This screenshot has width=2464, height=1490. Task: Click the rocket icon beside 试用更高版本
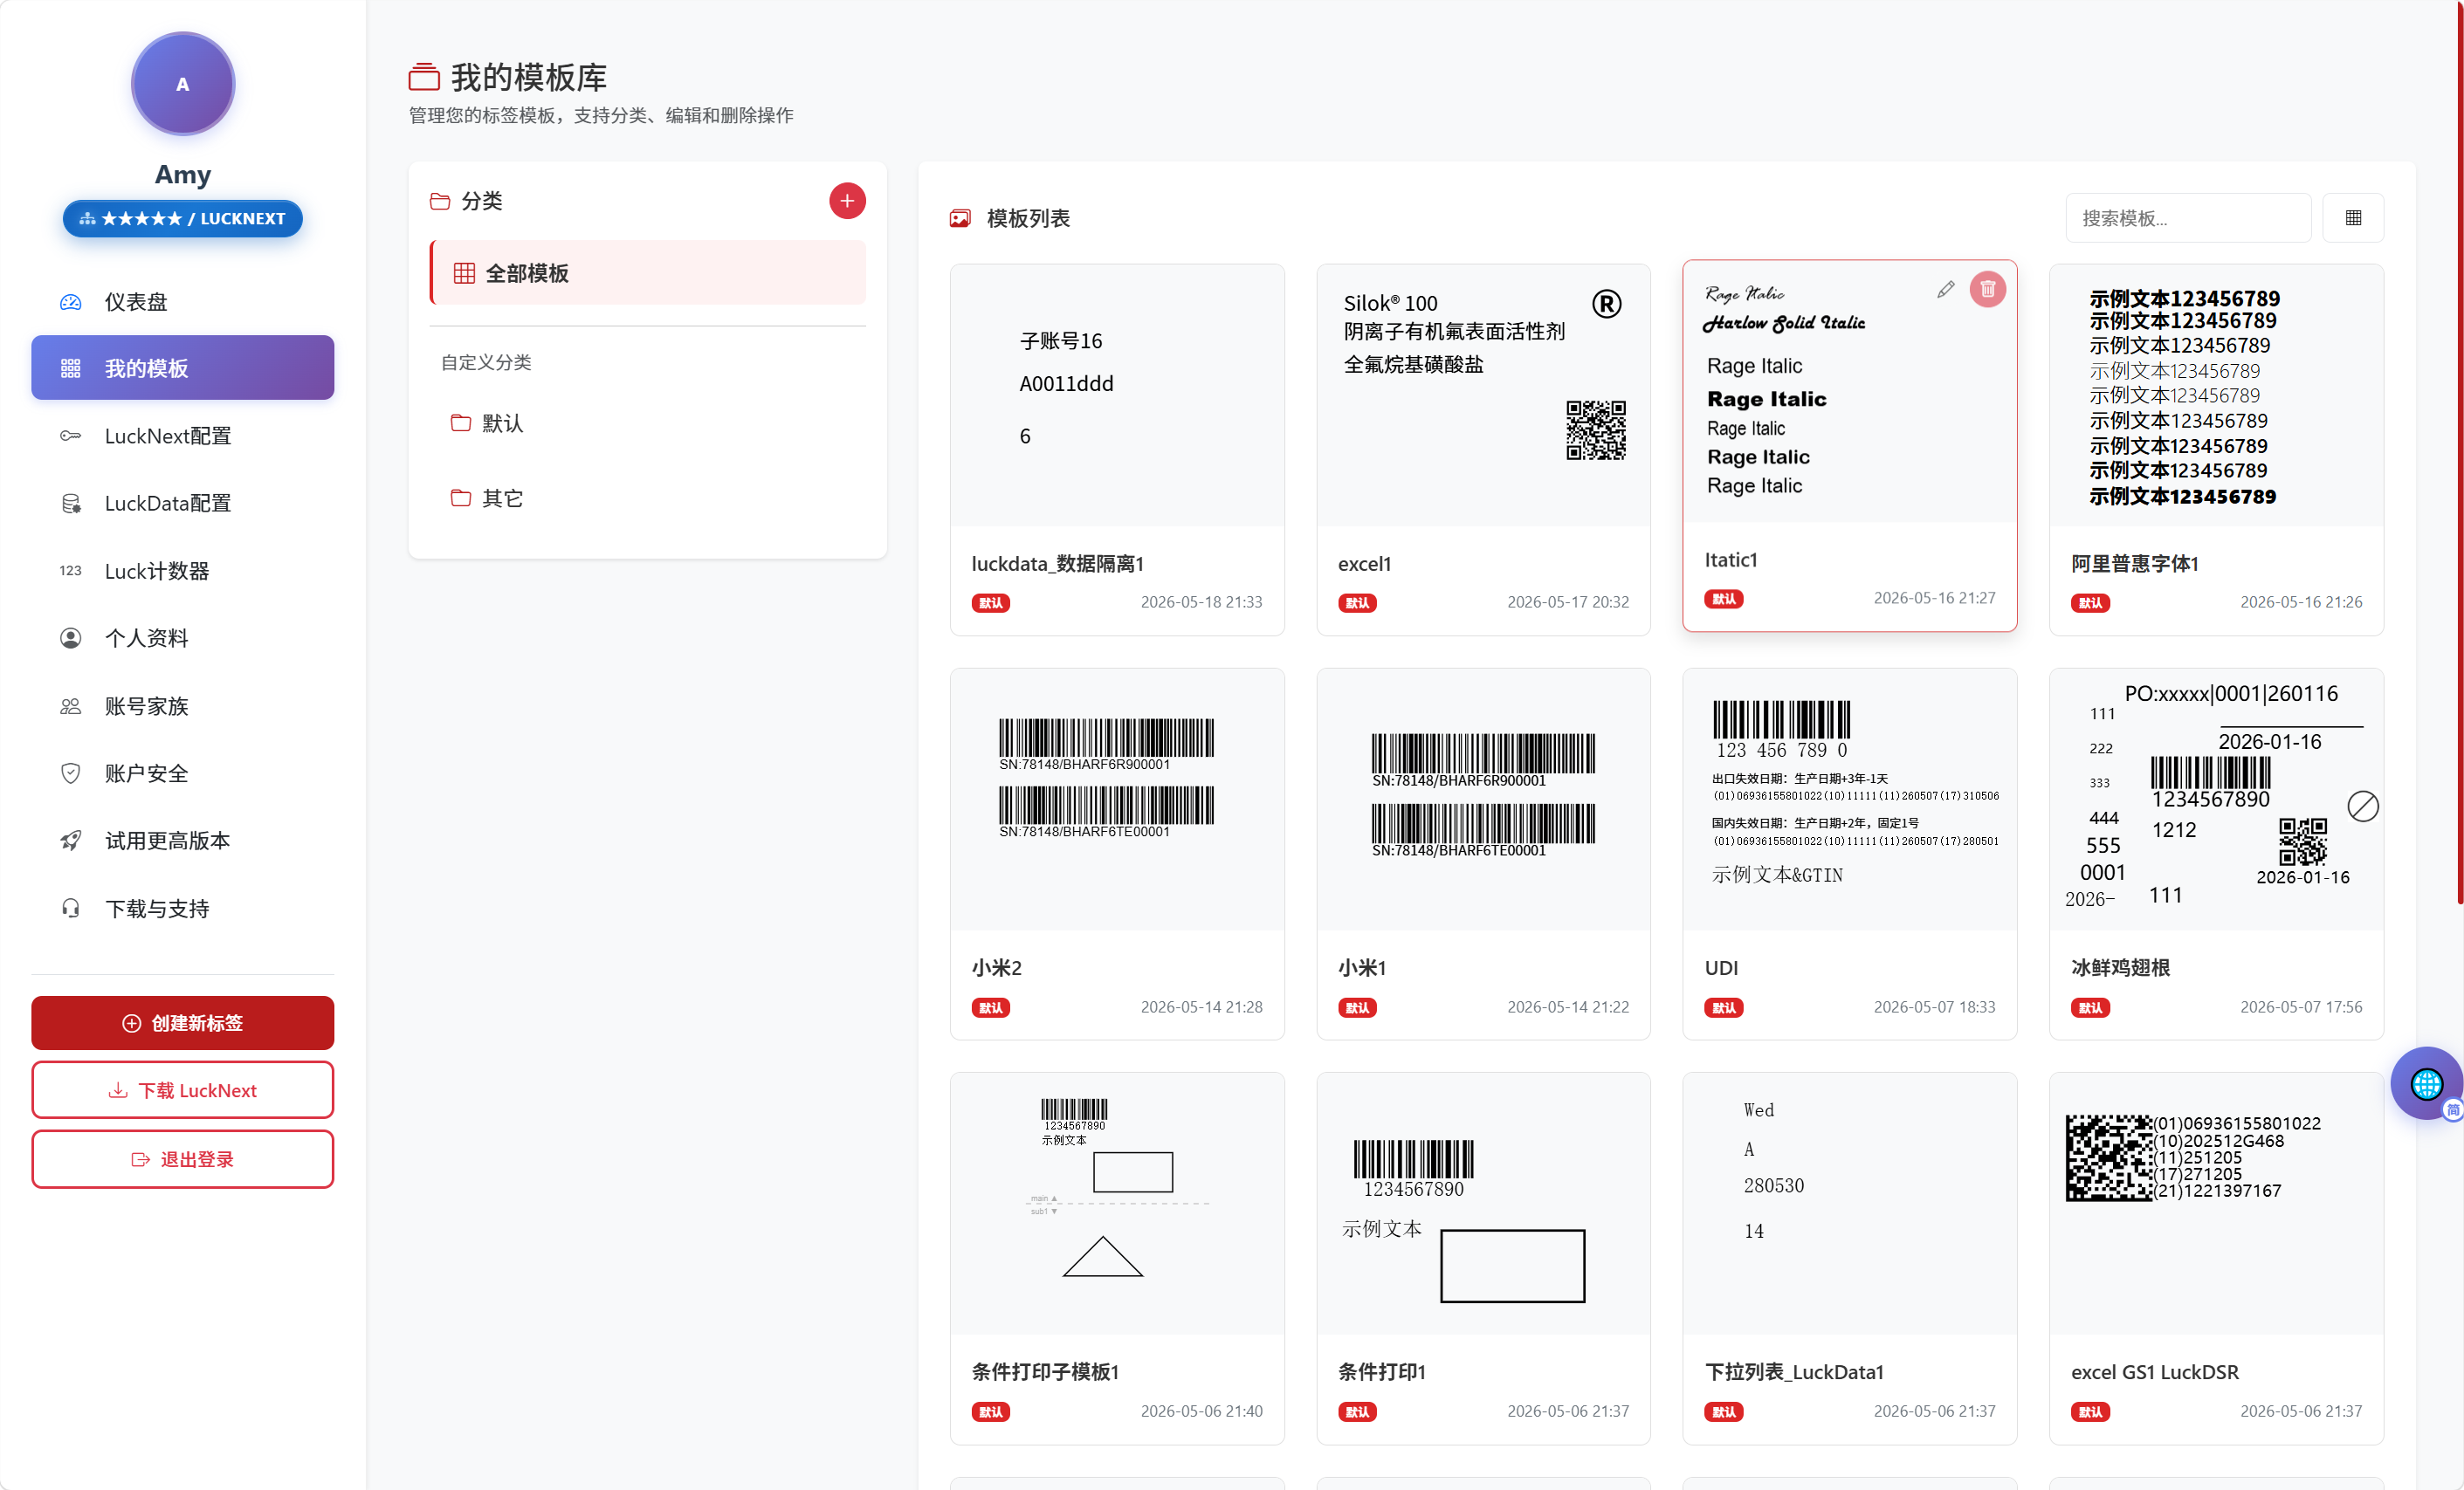(70, 840)
